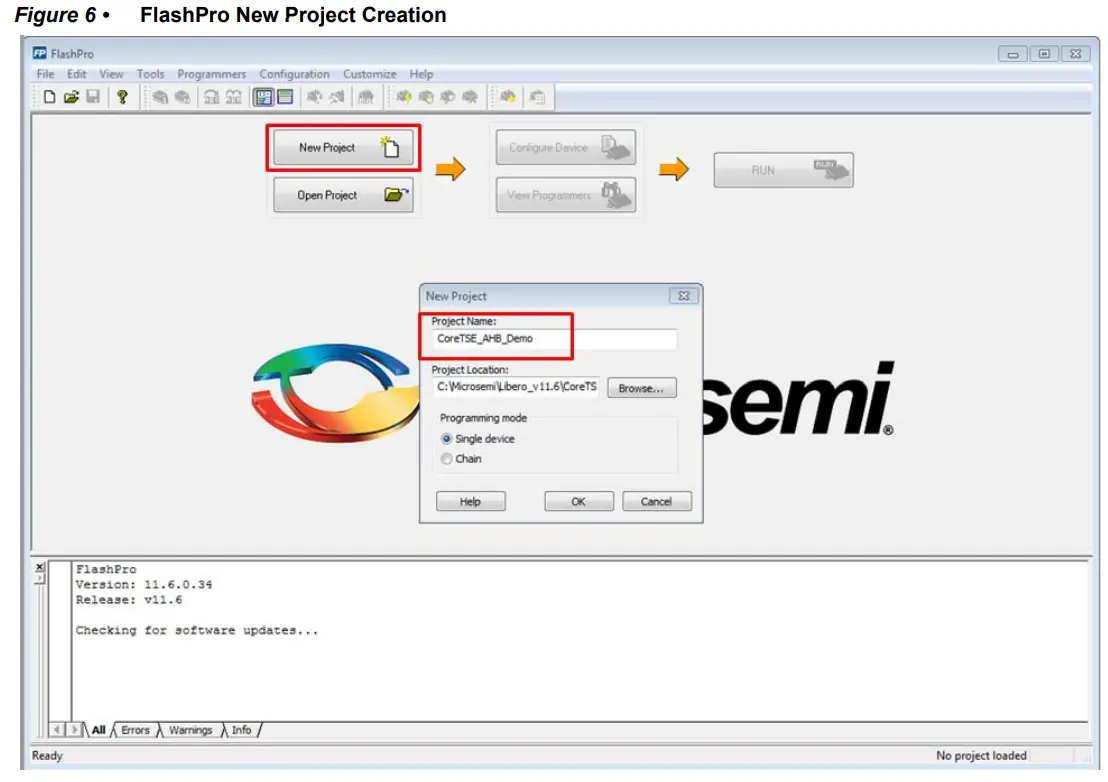Switch to the Warnings log tab
This screenshot has height=782, width=1108.
pos(191,730)
